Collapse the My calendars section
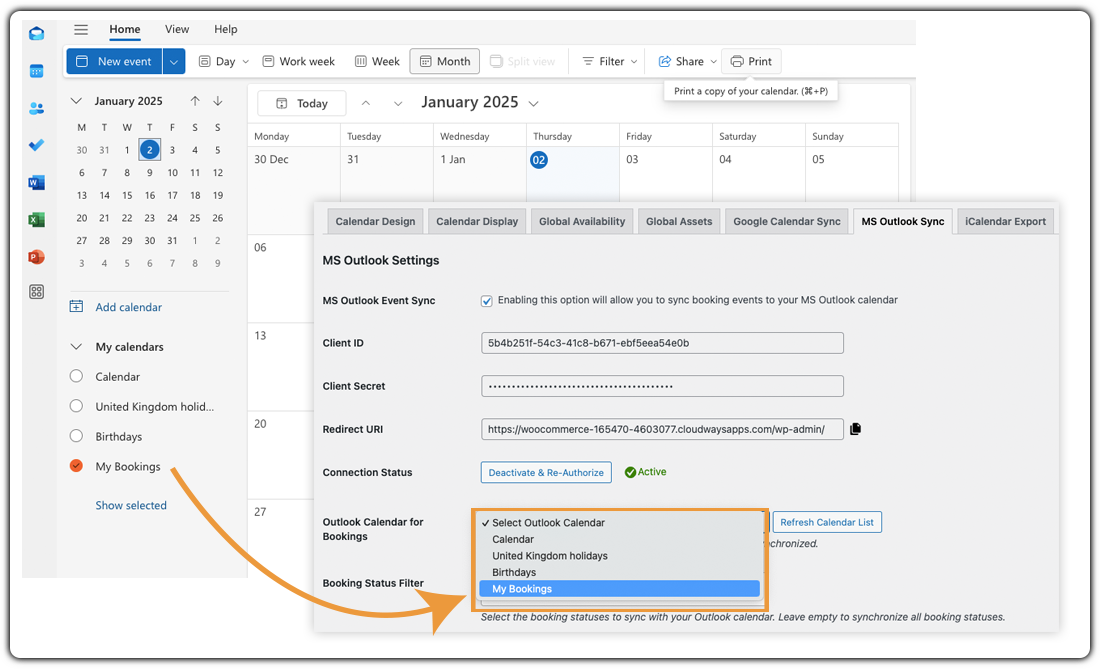The image size is (1100, 669). coord(76,346)
